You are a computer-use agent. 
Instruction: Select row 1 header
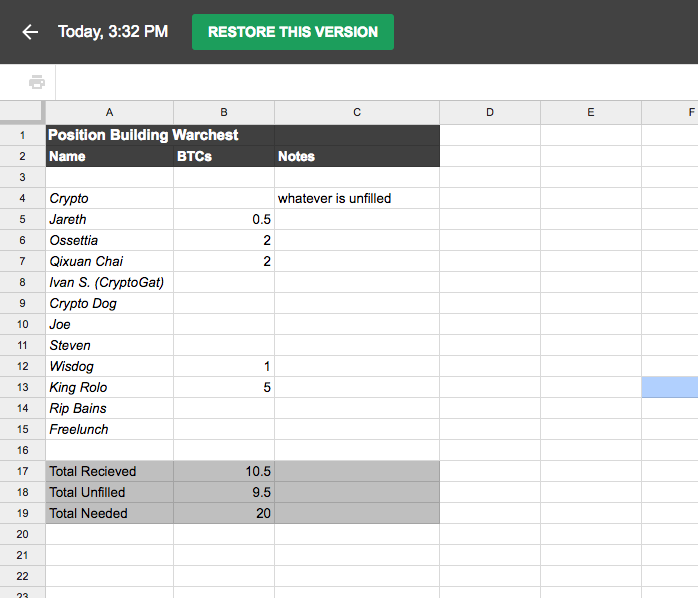coord(22,135)
